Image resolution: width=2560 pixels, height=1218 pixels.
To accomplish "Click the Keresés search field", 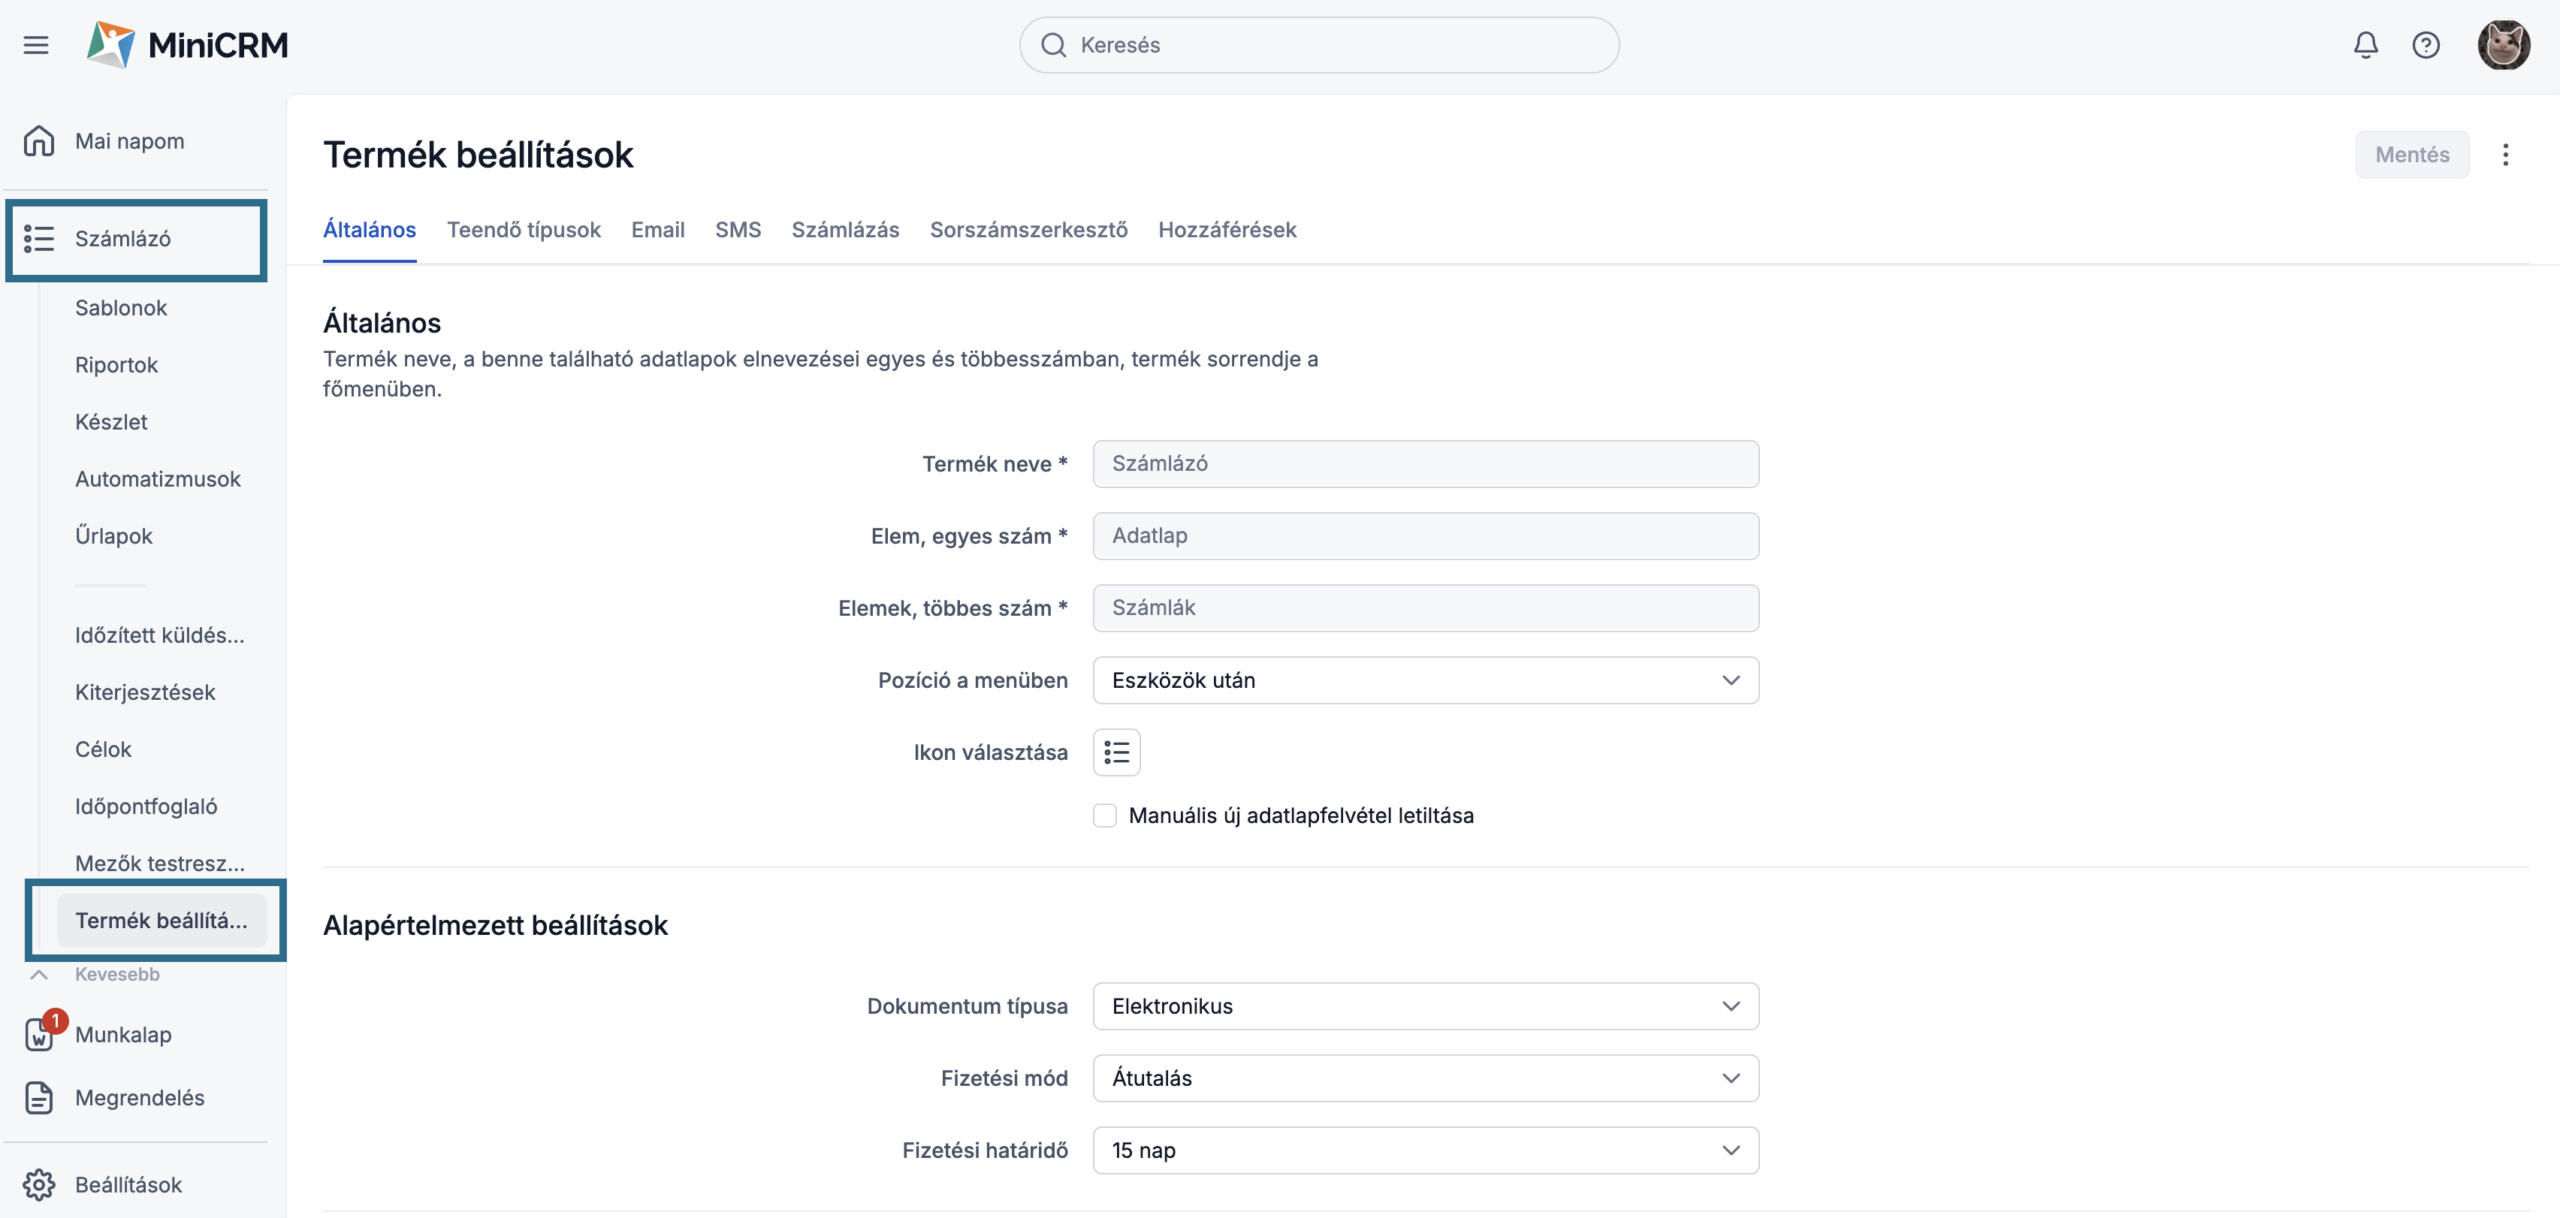I will click(x=1320, y=45).
